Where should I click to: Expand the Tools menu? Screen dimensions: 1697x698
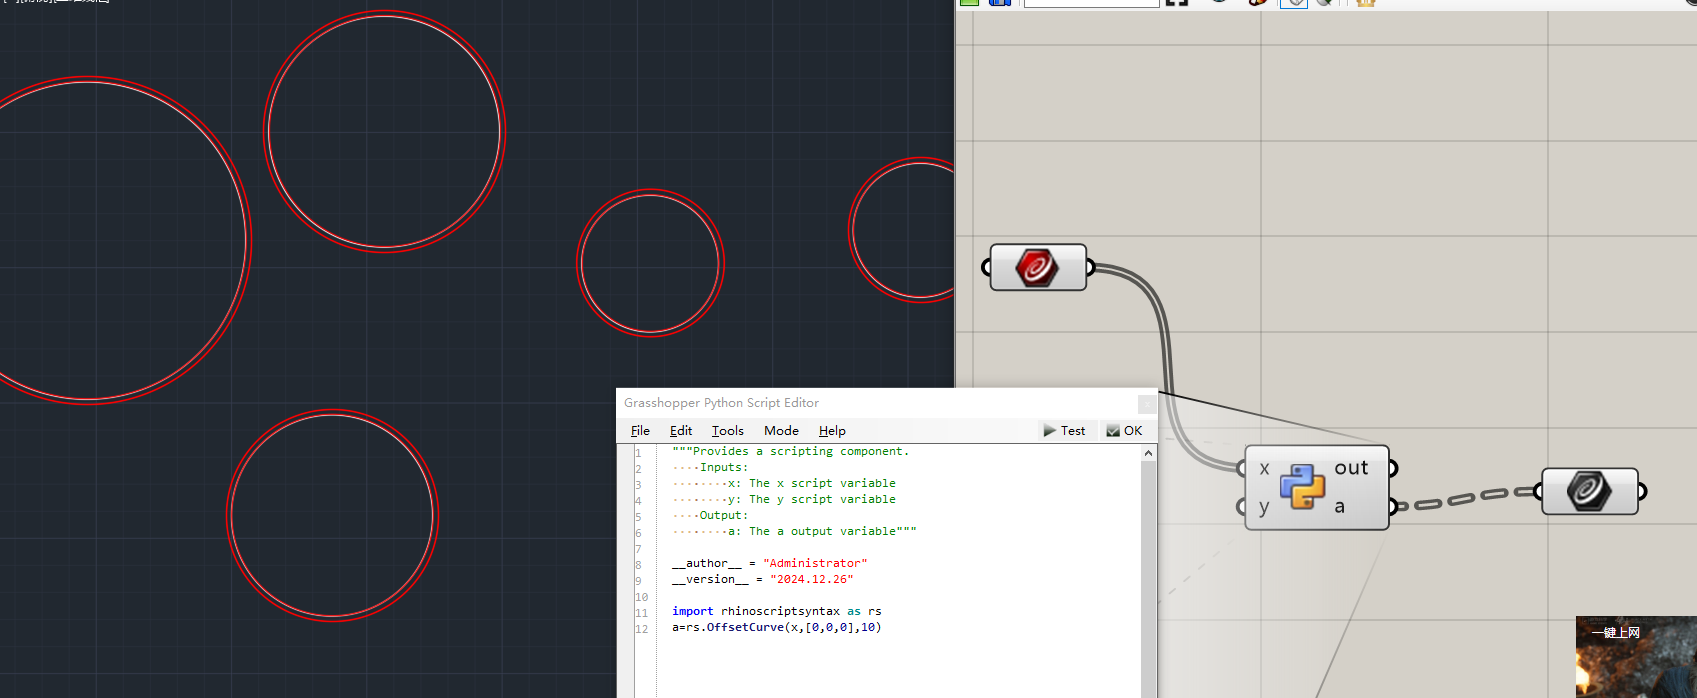(727, 431)
